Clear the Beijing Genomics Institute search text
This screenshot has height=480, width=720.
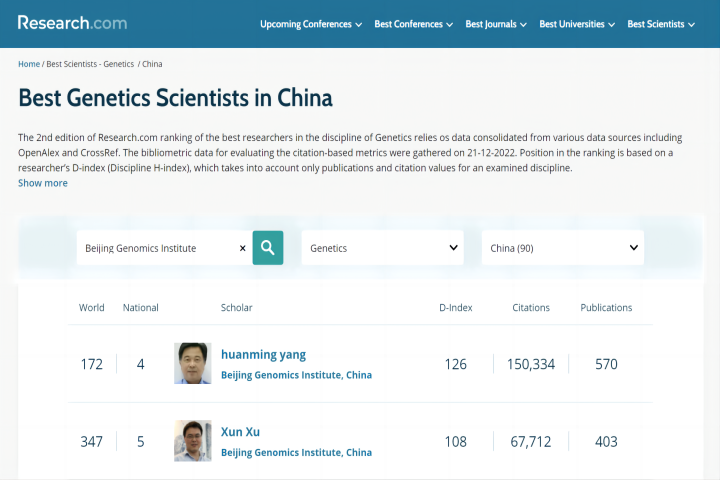point(242,248)
